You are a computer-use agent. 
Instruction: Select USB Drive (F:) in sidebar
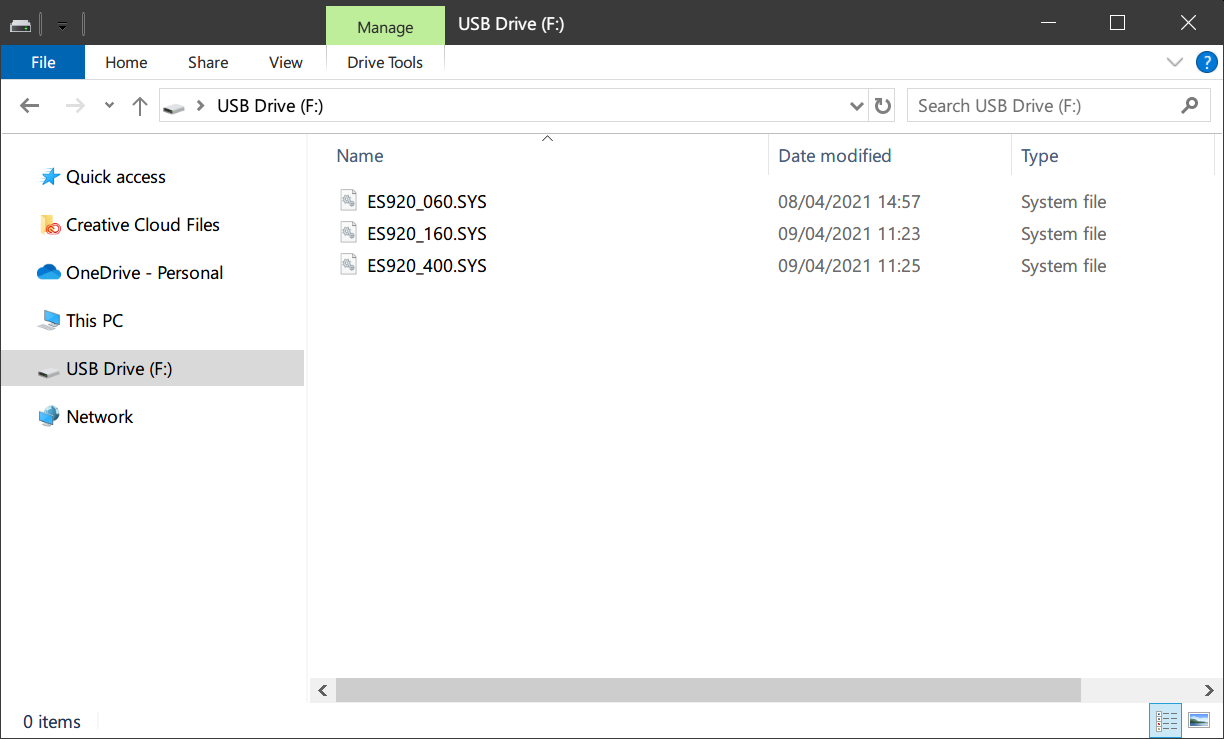pos(119,369)
